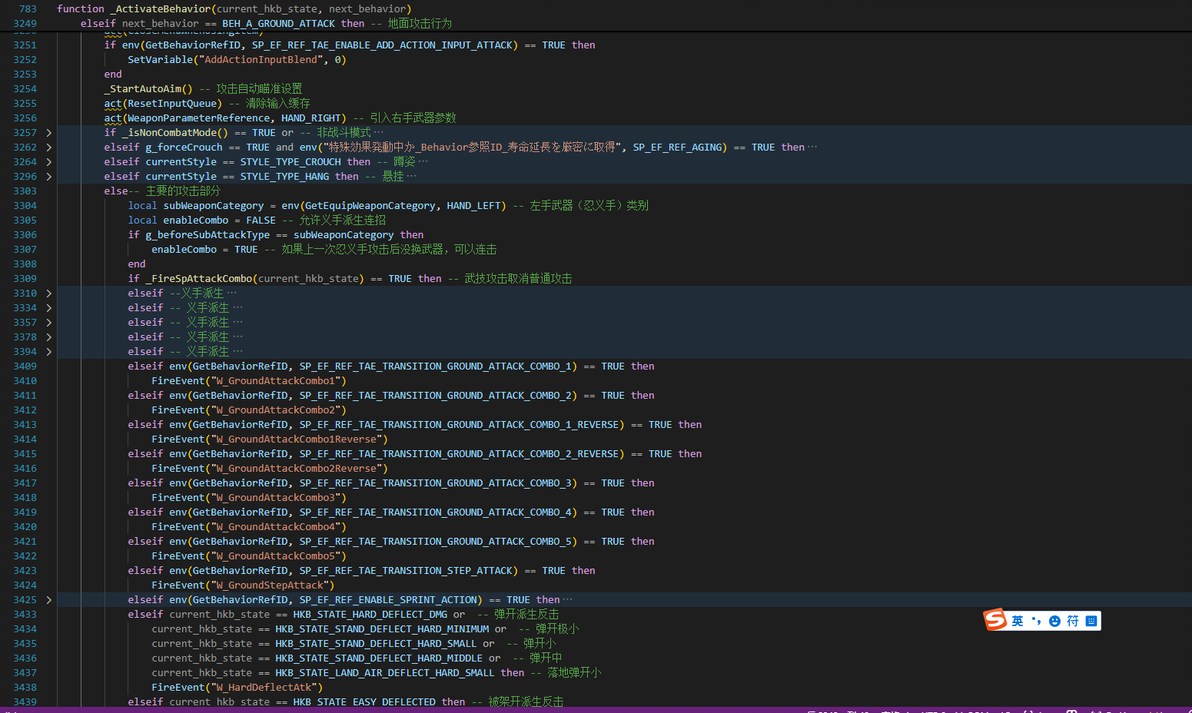
Task: Open the 符 symbols panel on the IME bar
Action: [x=1073, y=621]
